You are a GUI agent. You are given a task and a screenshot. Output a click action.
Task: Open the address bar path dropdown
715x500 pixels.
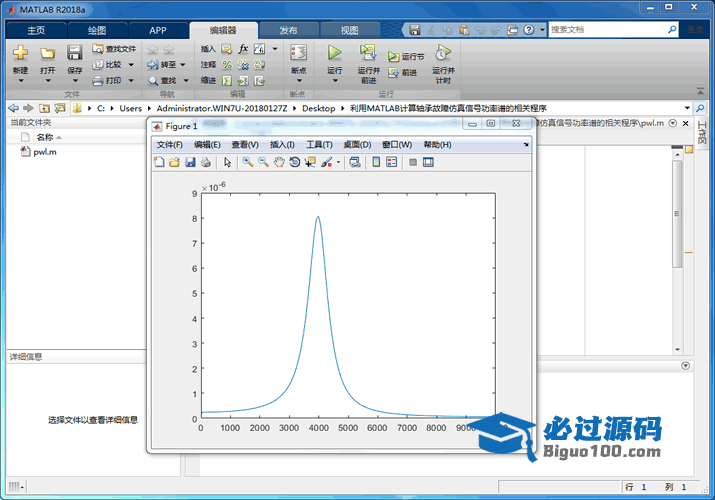click(x=687, y=108)
